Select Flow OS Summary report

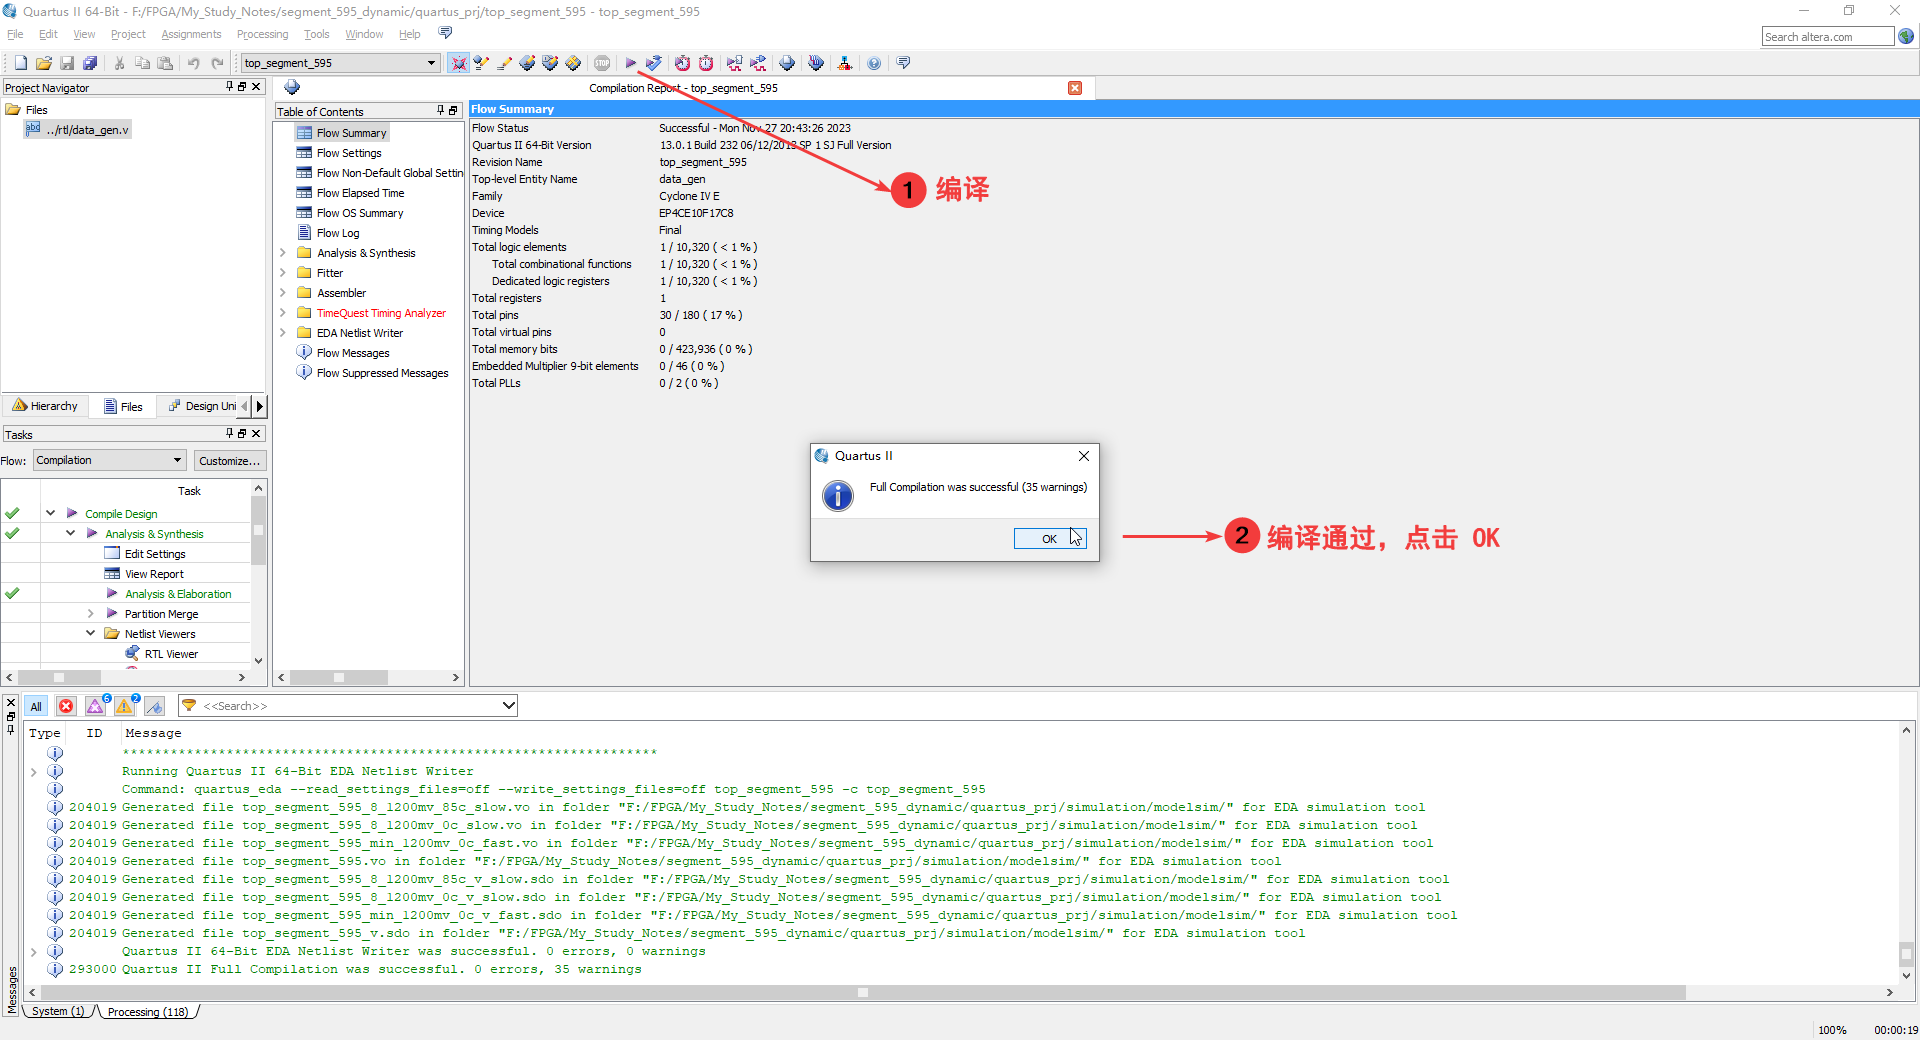(360, 213)
